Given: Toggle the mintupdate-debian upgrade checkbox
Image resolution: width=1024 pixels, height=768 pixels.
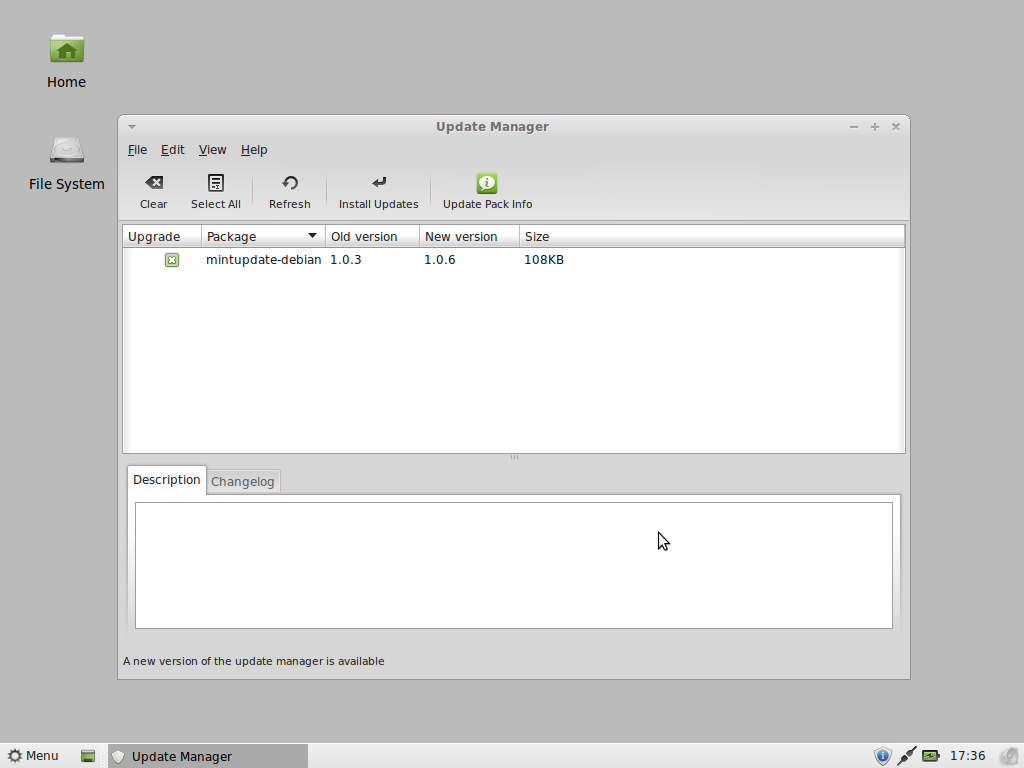Looking at the screenshot, I should click(172, 260).
